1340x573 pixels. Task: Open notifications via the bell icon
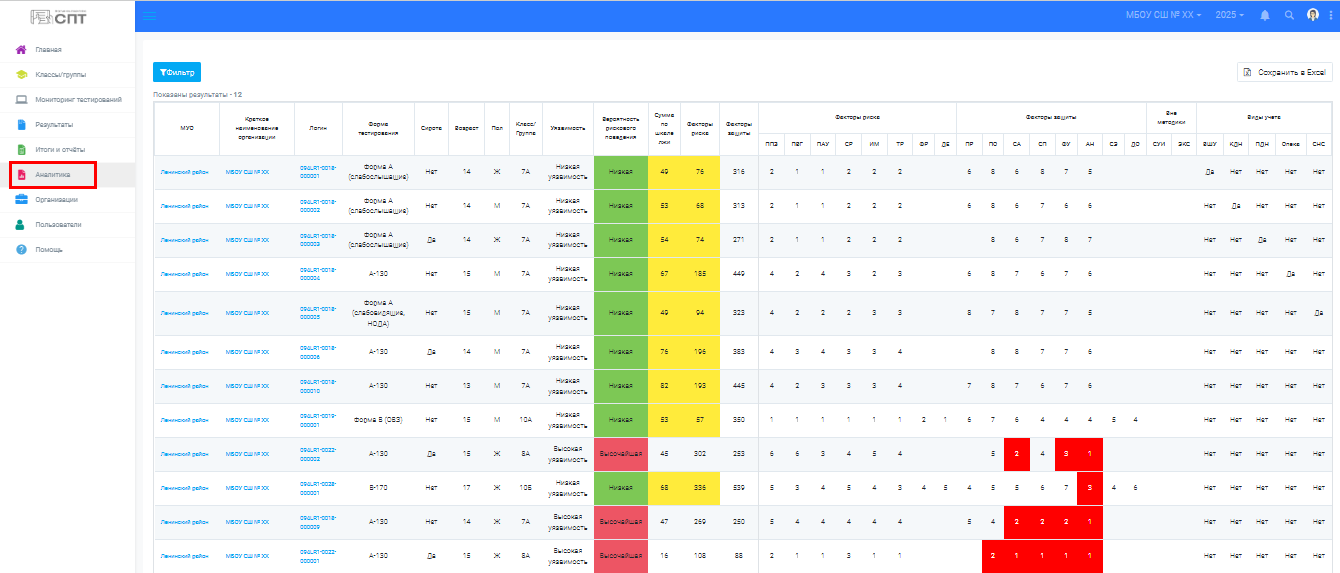coord(1265,15)
